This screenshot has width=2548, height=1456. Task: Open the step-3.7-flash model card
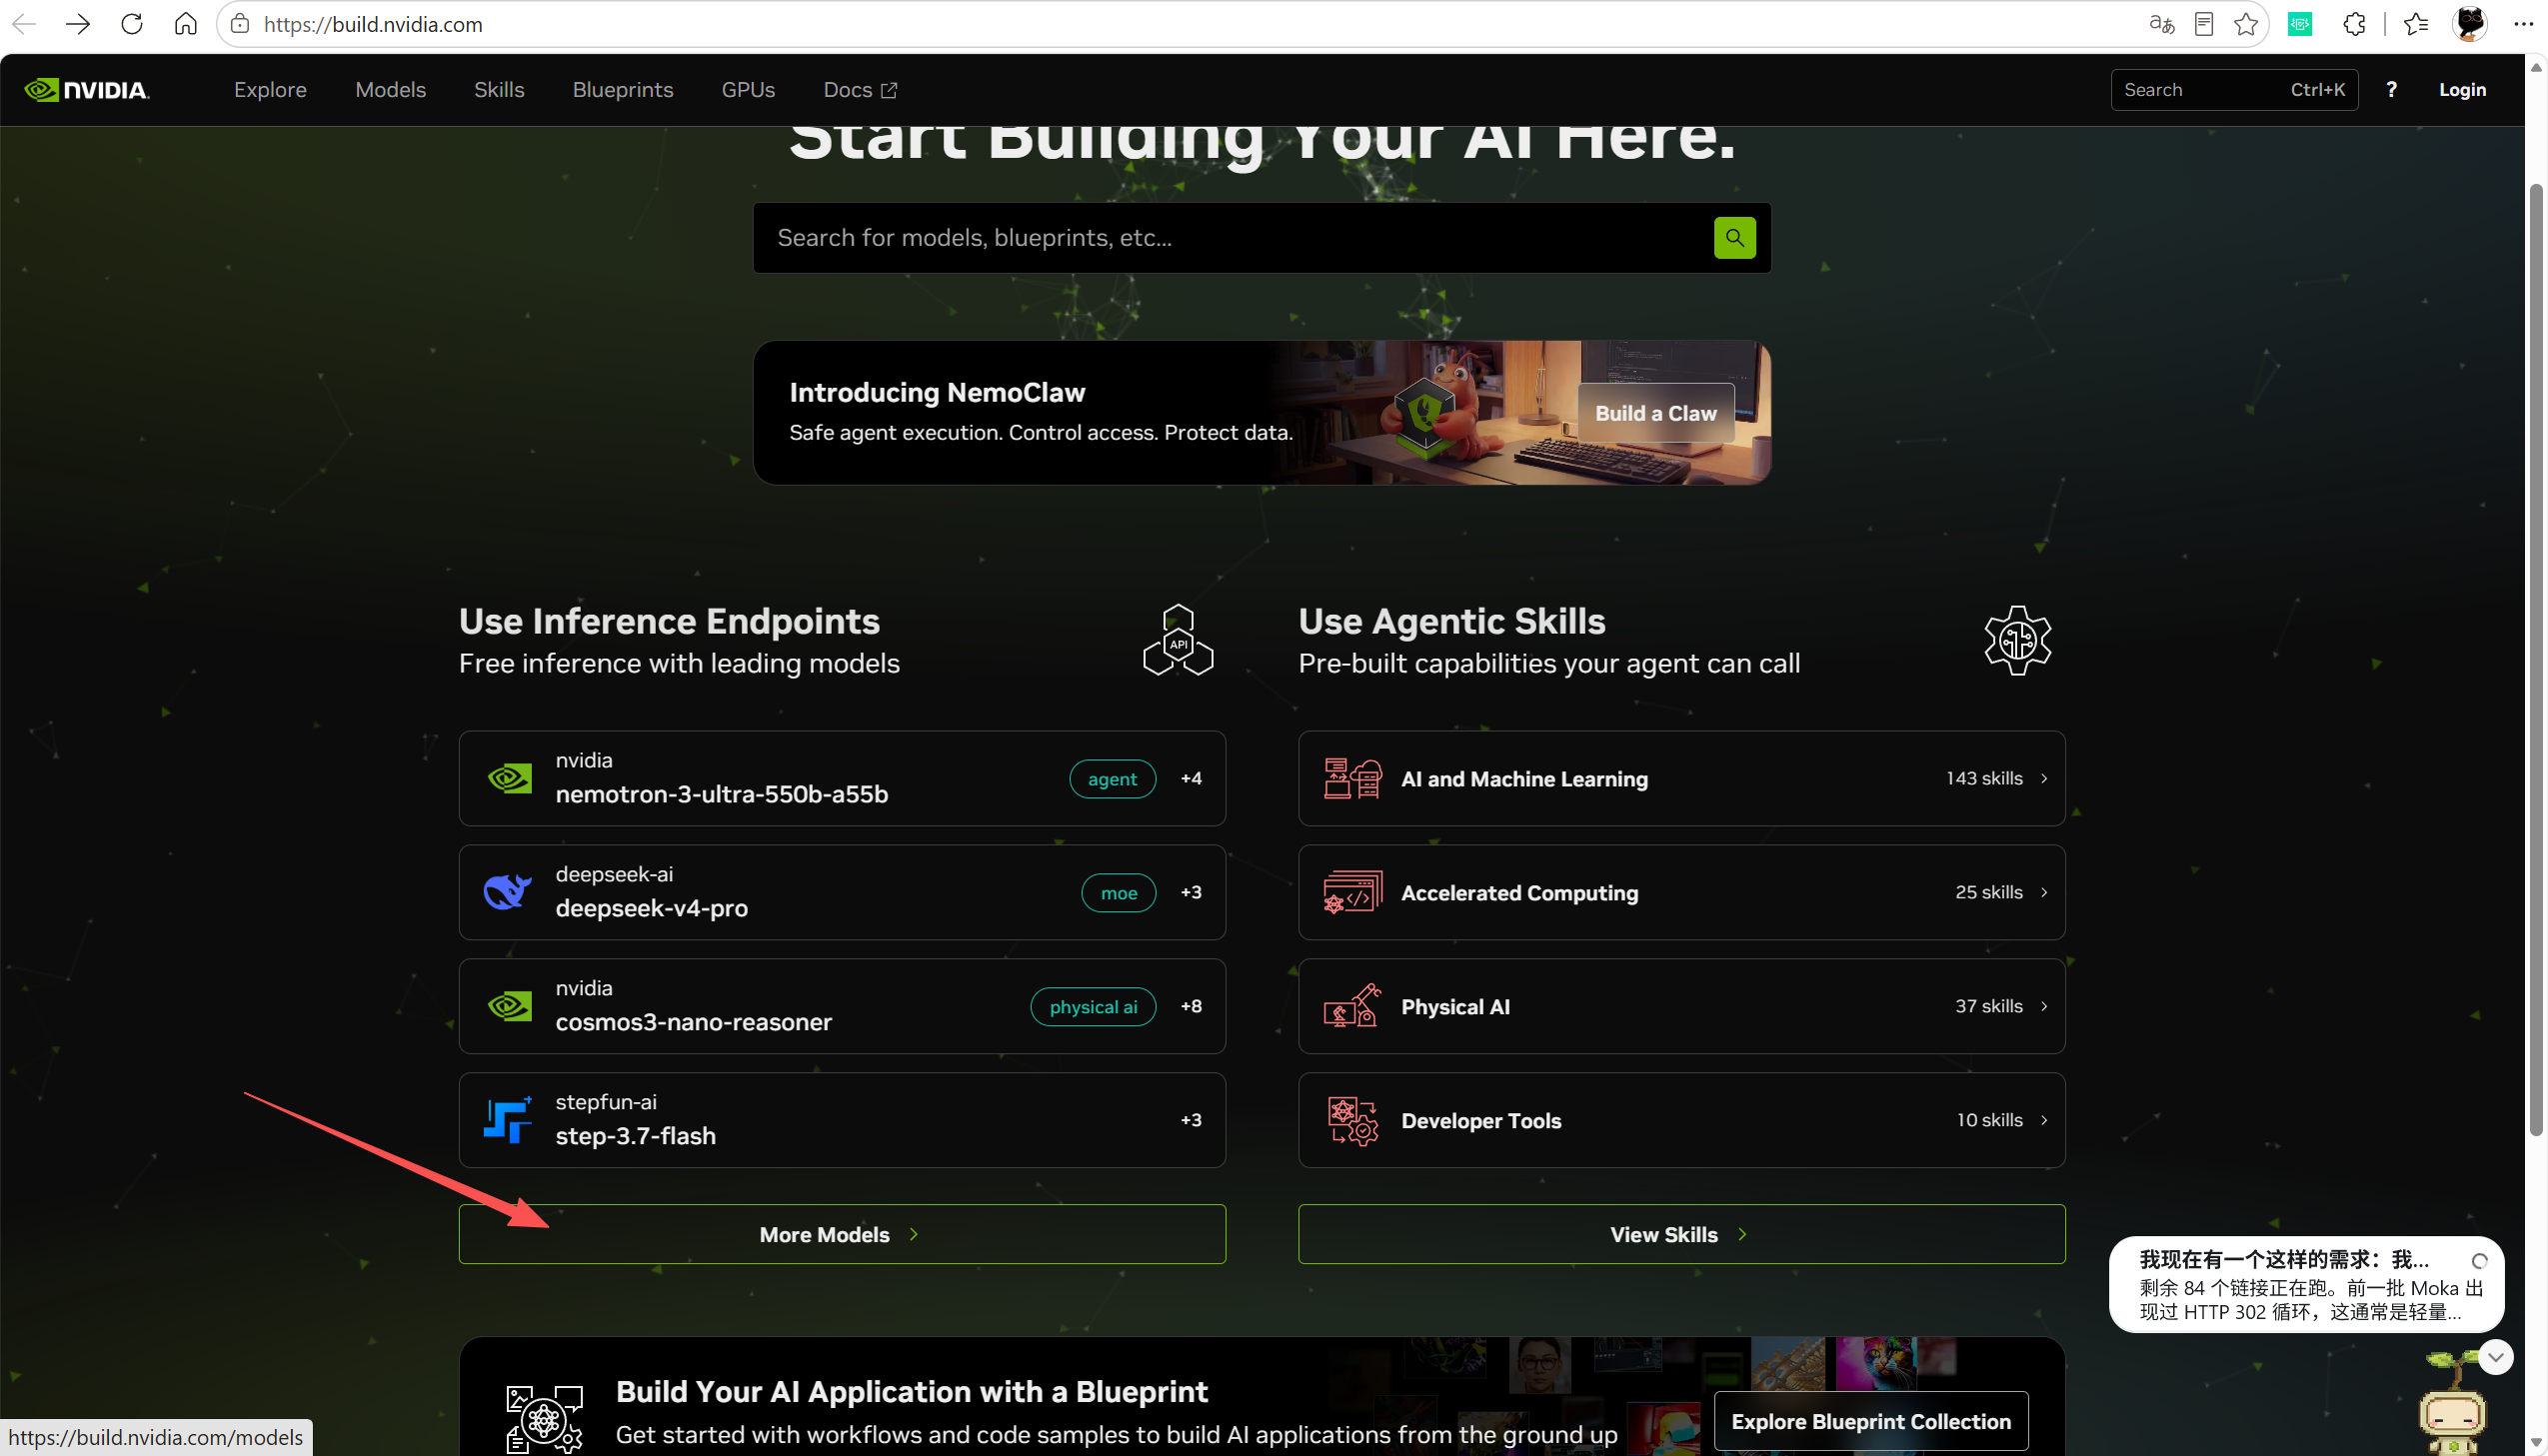[842, 1120]
